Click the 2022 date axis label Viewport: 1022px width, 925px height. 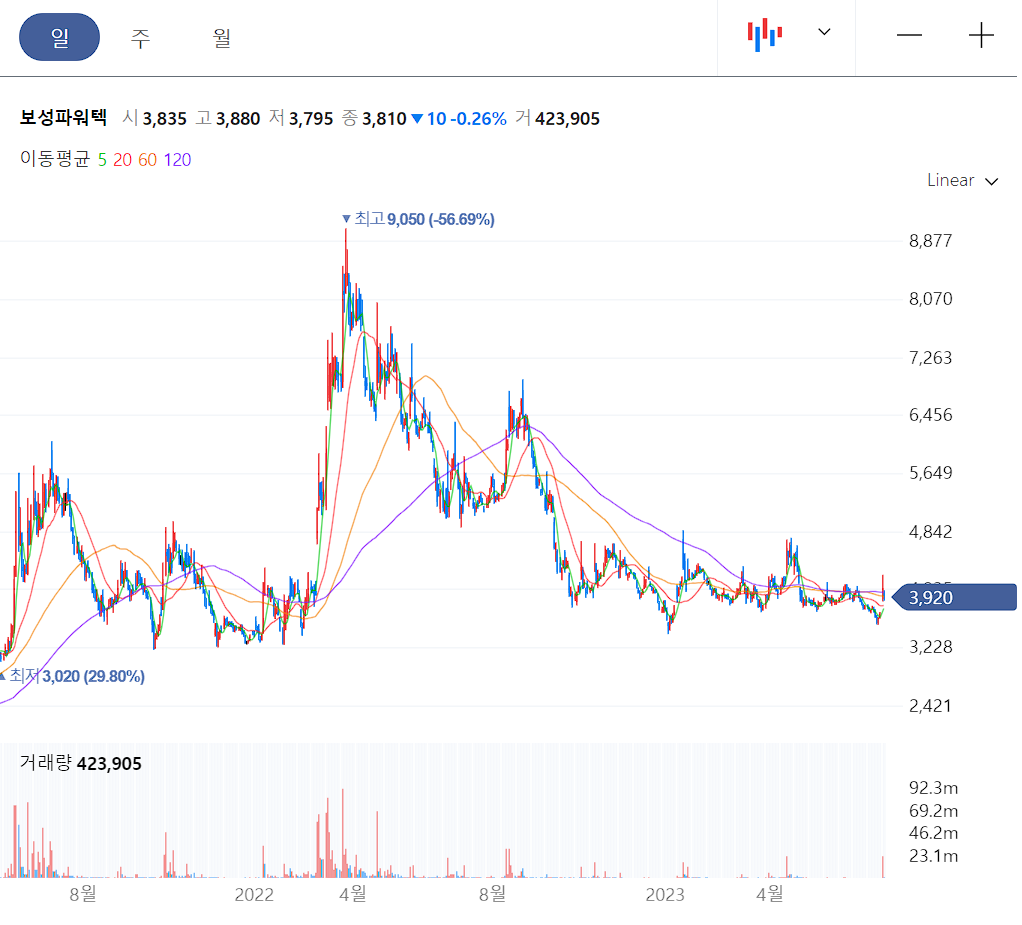coord(254,894)
